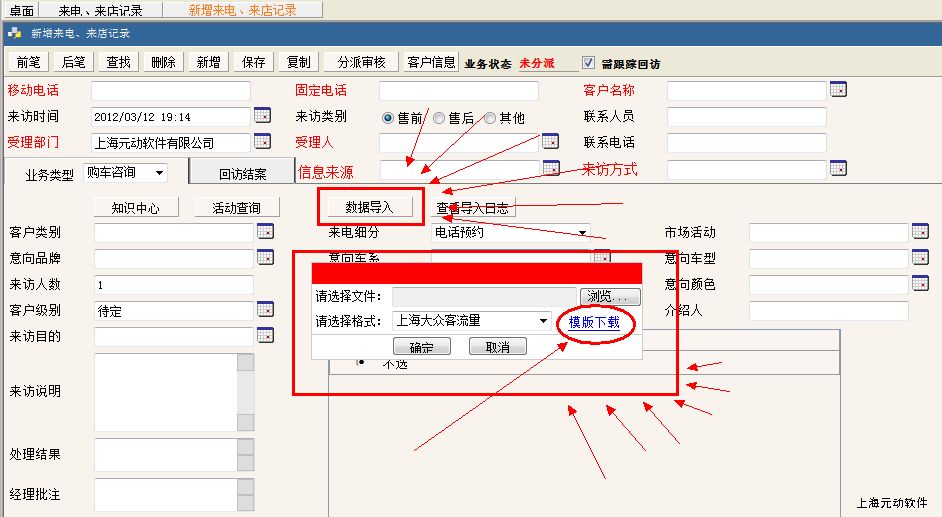The height and width of the screenshot is (517, 942).
Task: Click lookup icon beside 受理人 field
Action: click(x=550, y=142)
